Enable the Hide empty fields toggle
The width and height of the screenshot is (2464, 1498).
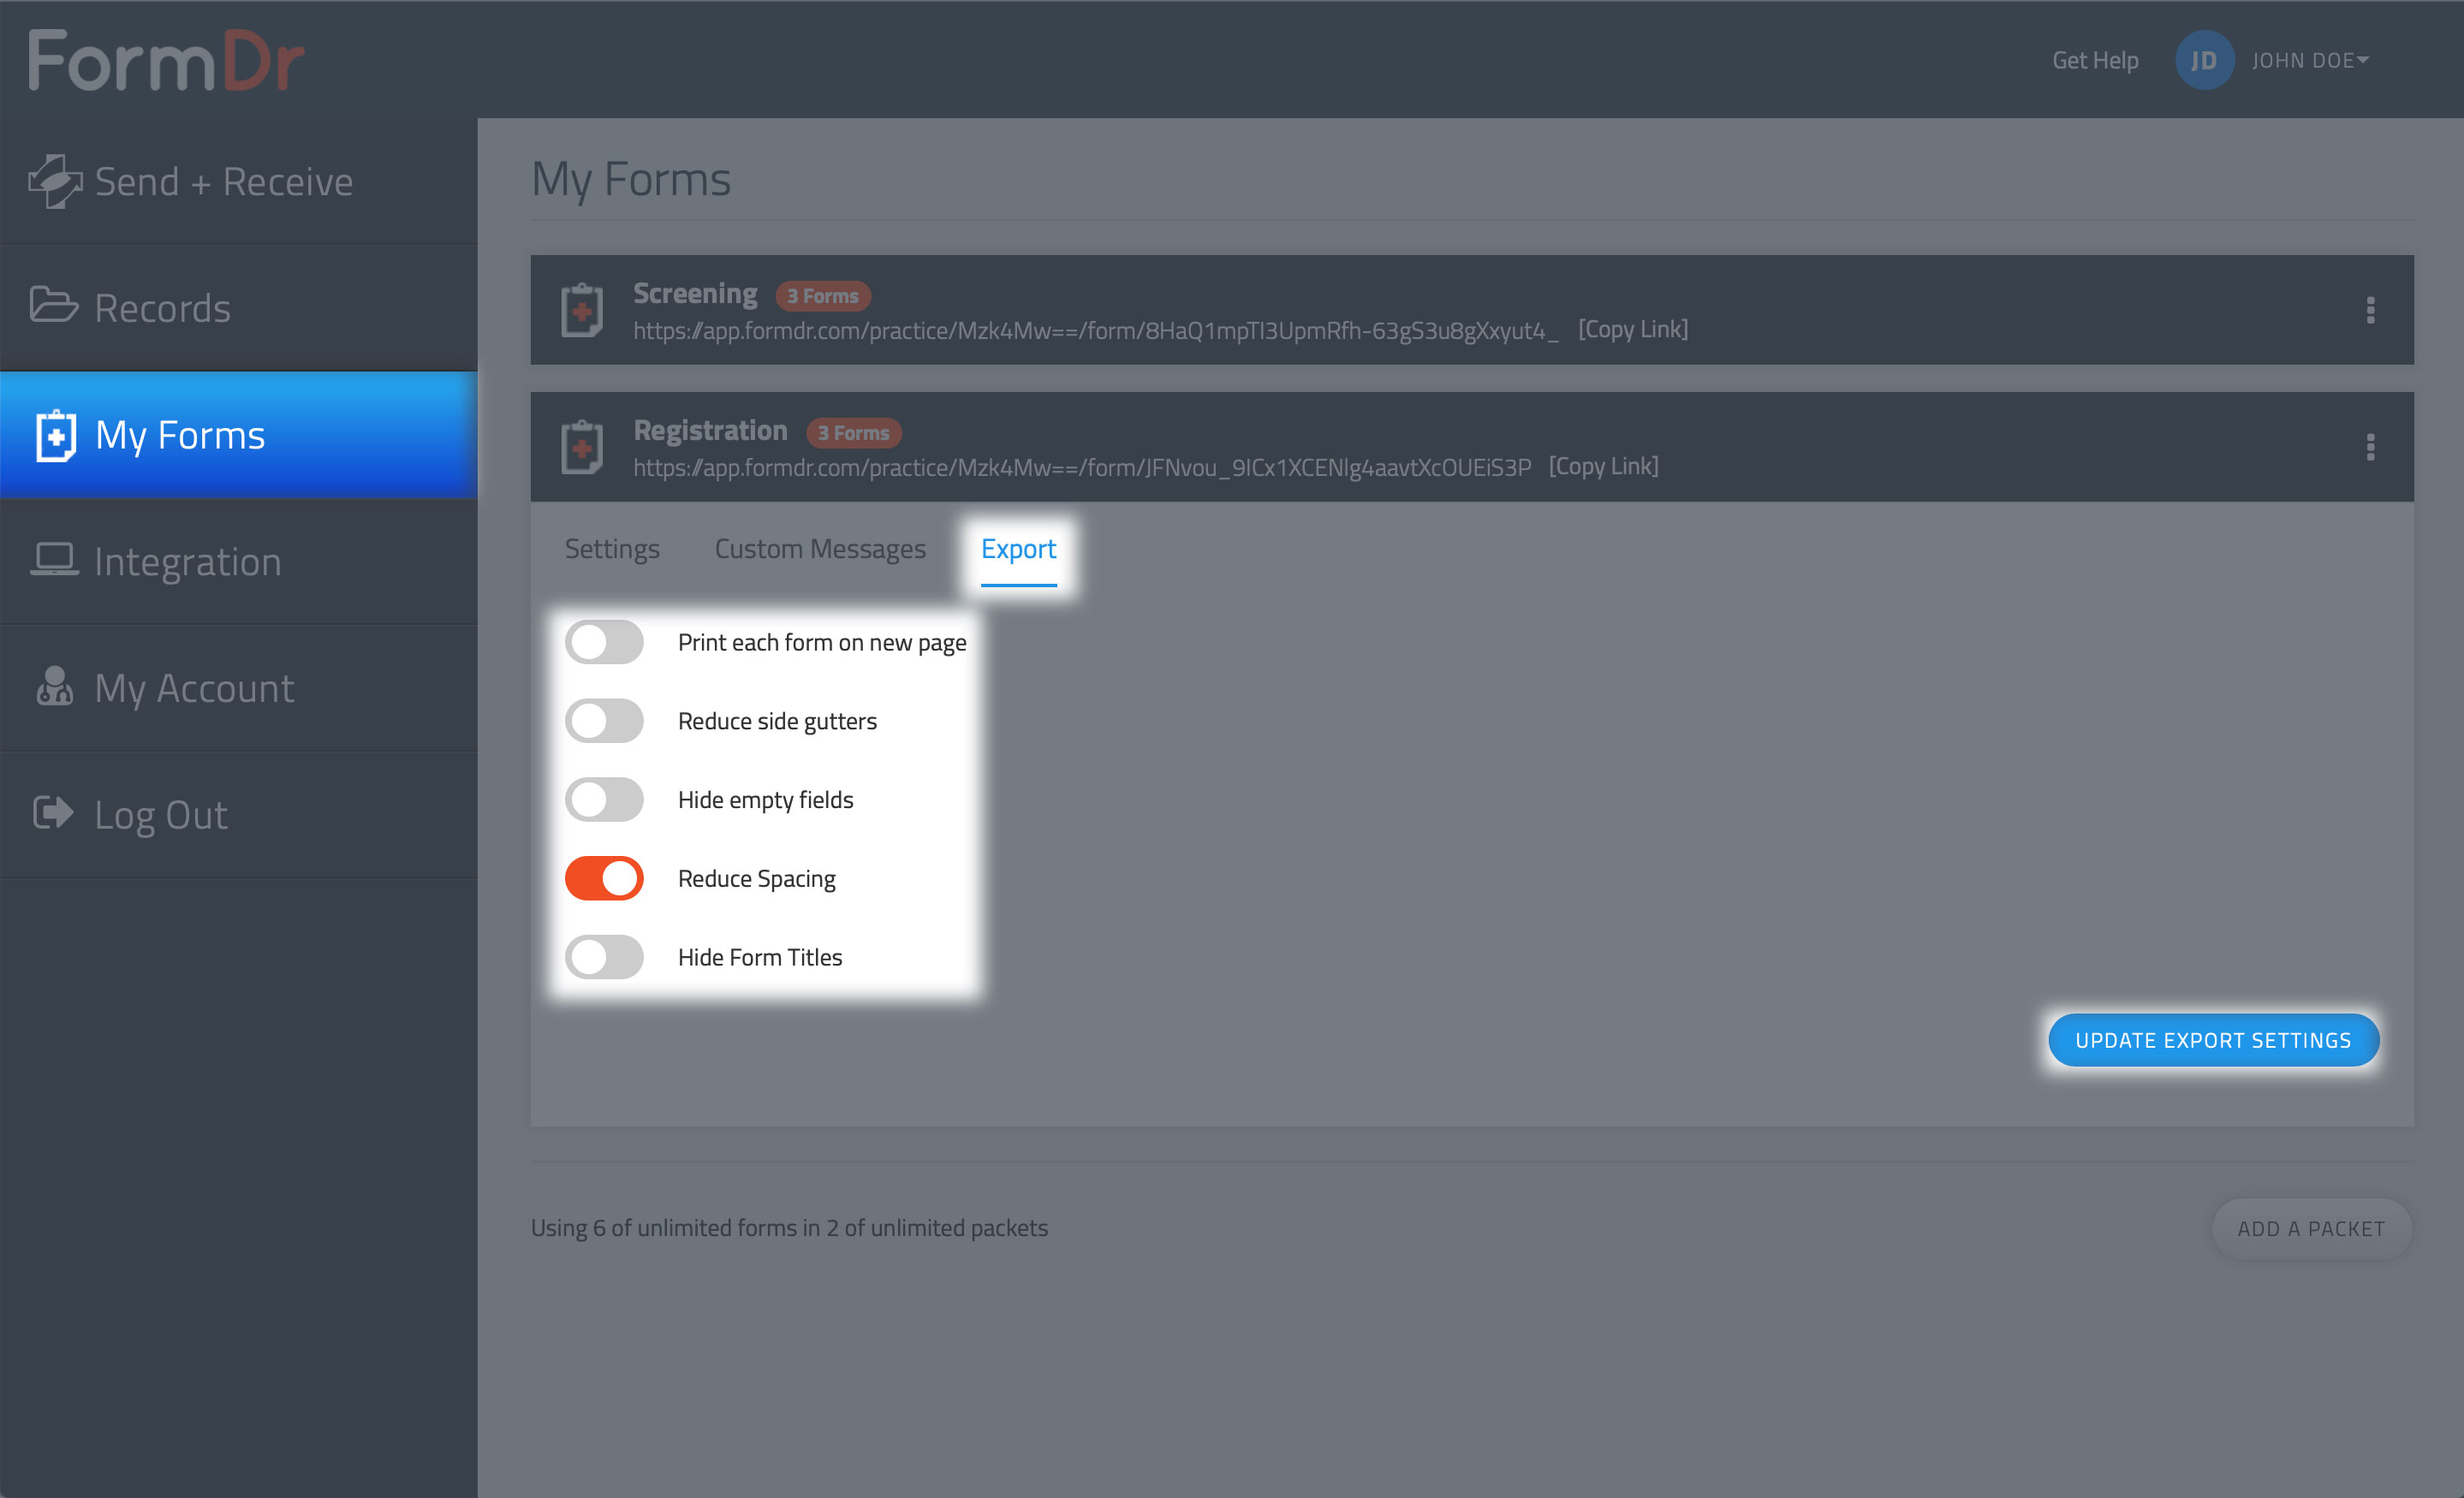tap(604, 800)
